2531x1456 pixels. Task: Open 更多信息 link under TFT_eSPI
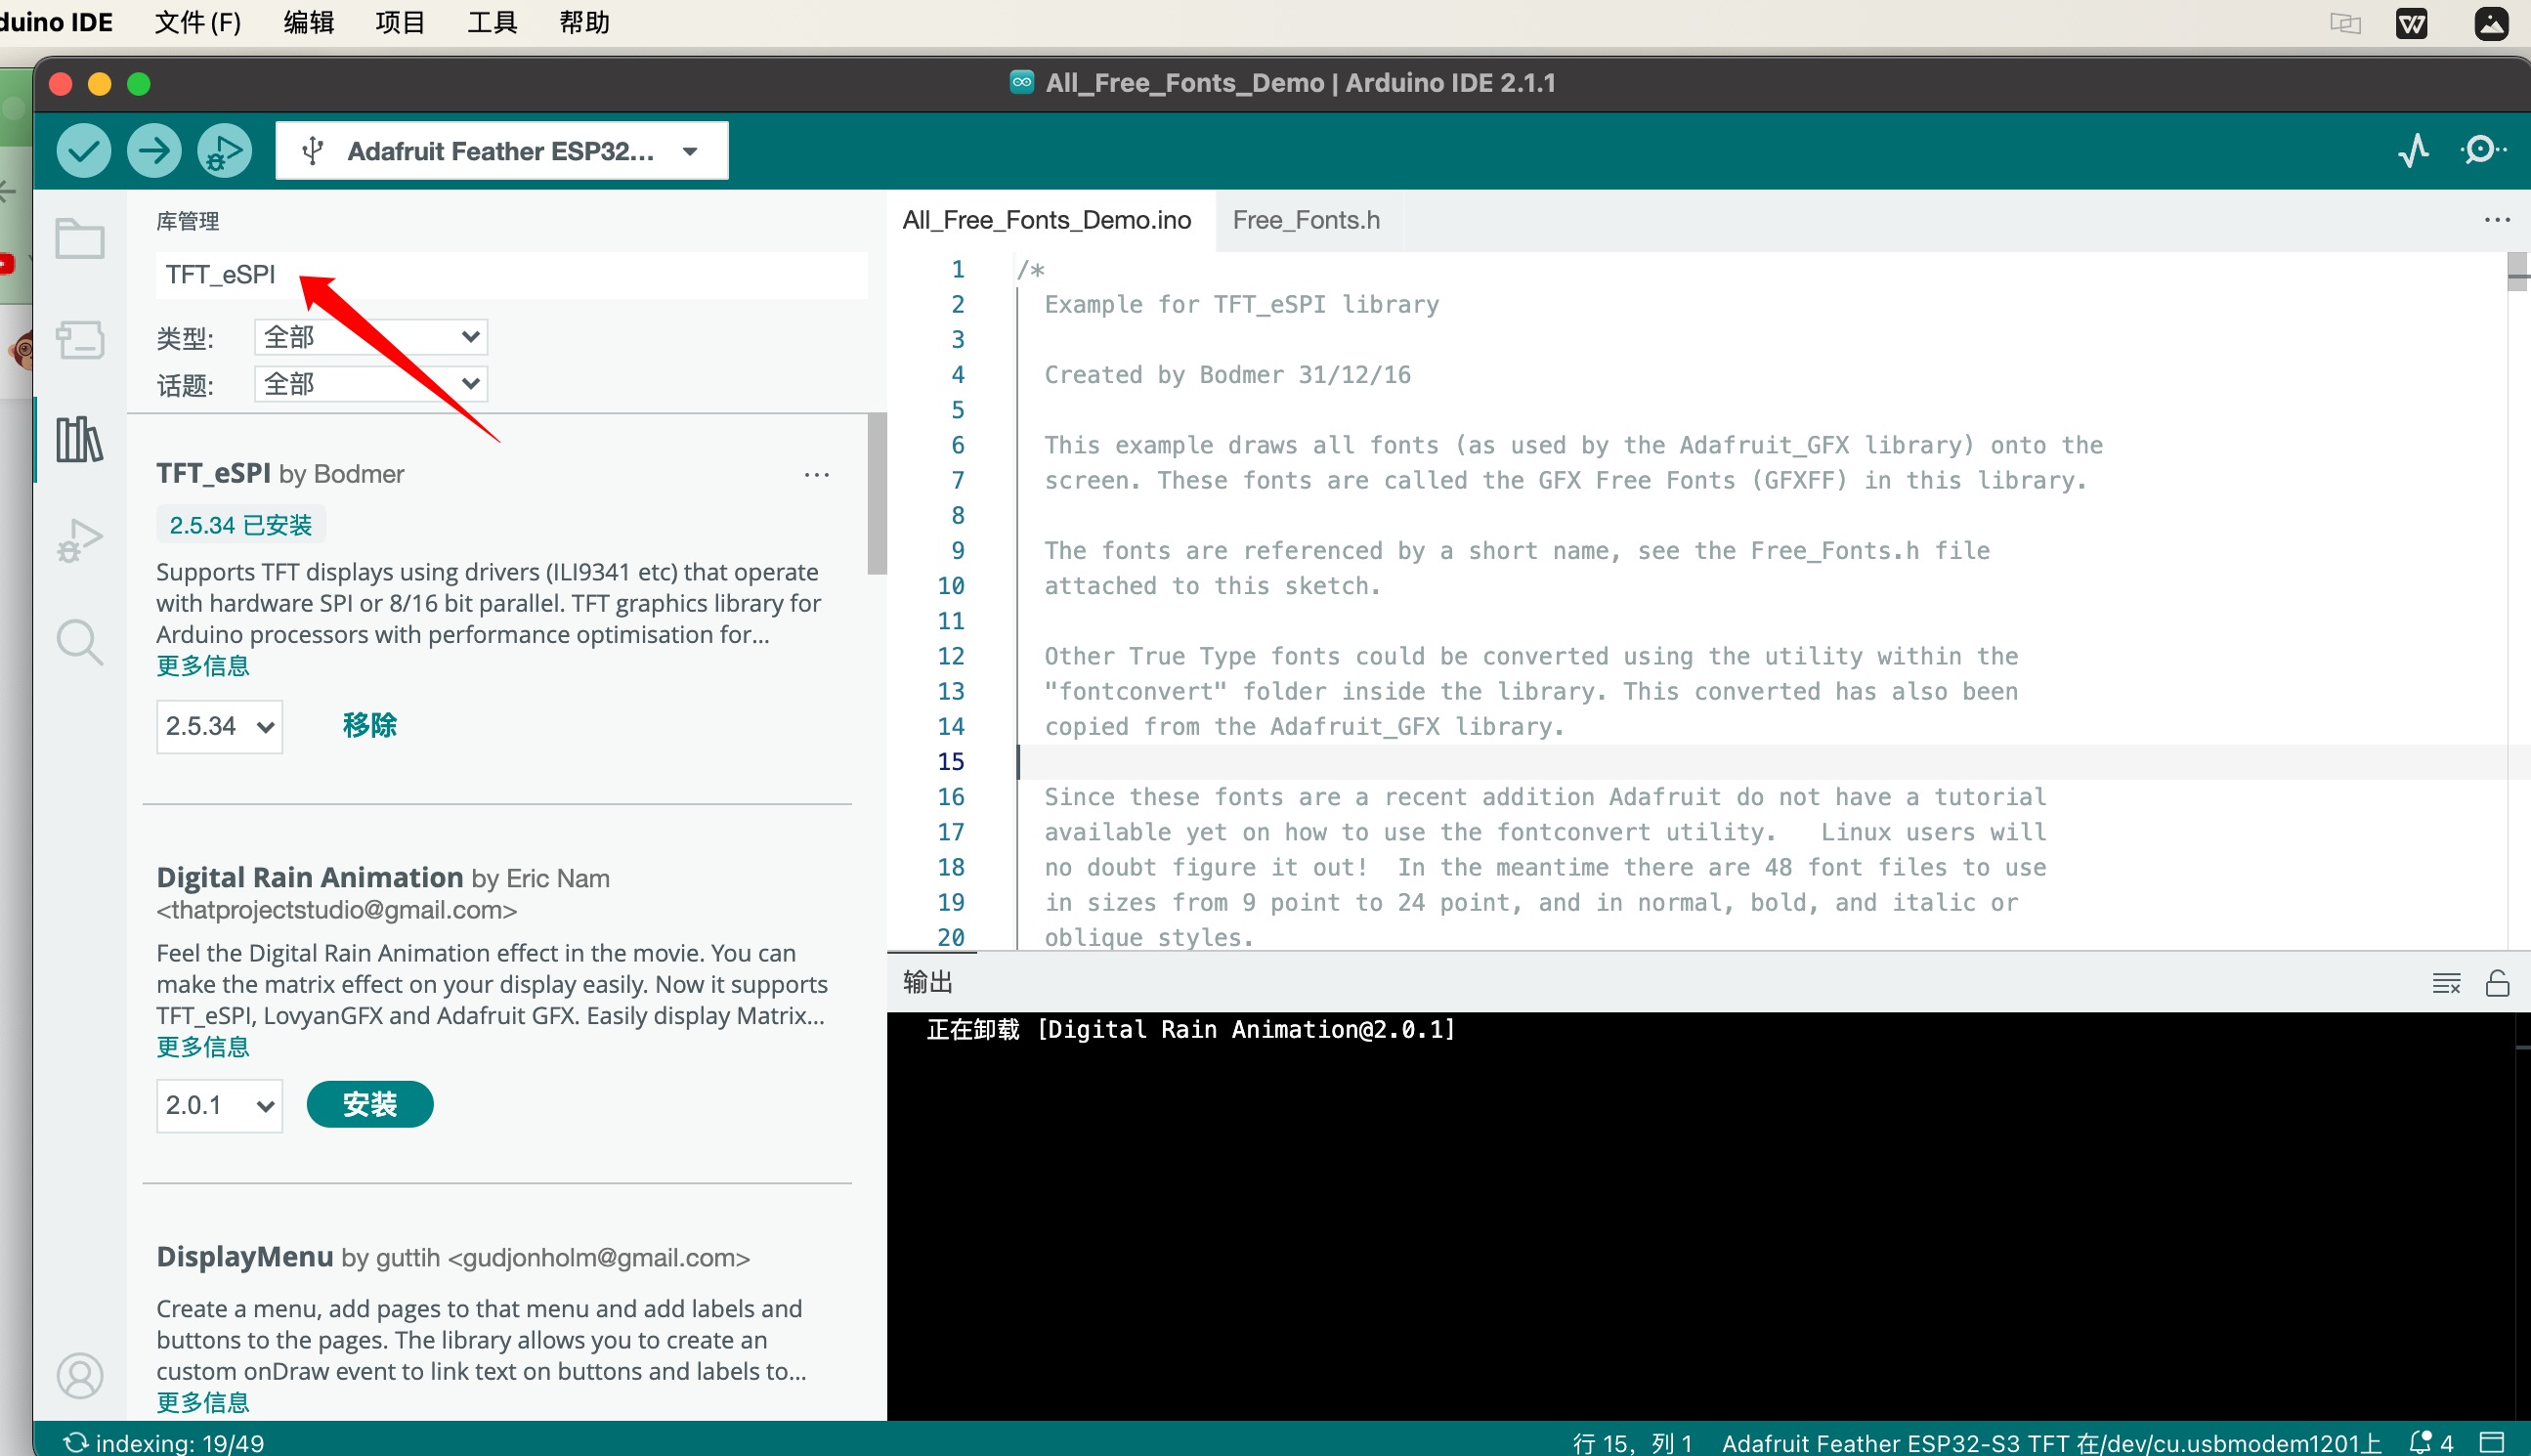(203, 666)
